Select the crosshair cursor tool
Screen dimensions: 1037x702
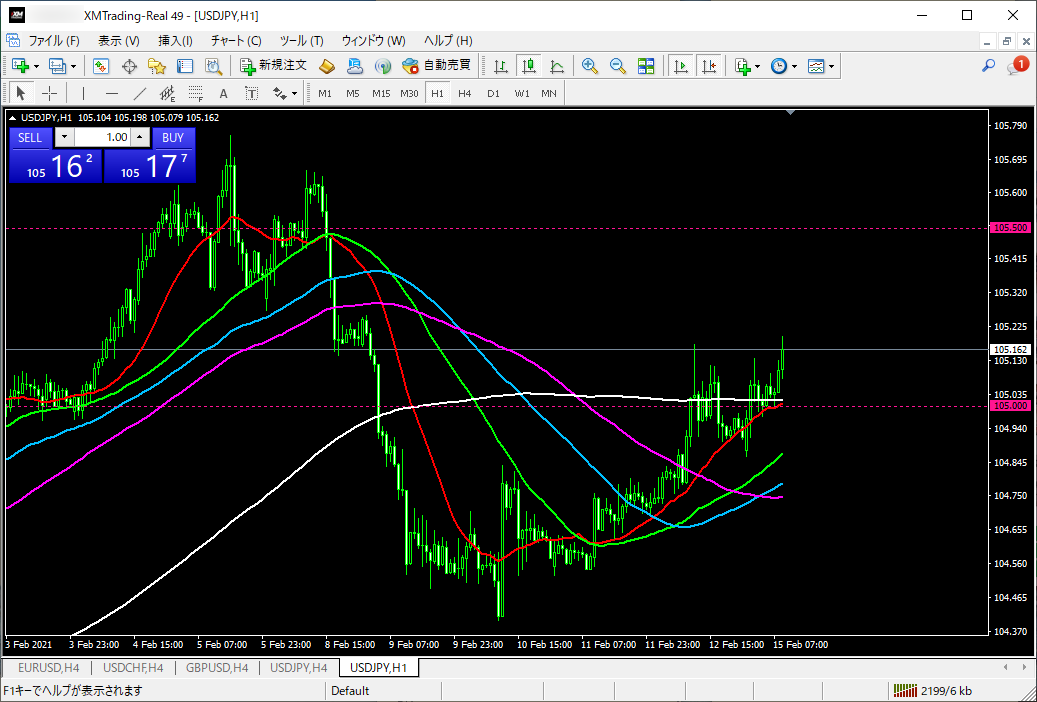50,93
